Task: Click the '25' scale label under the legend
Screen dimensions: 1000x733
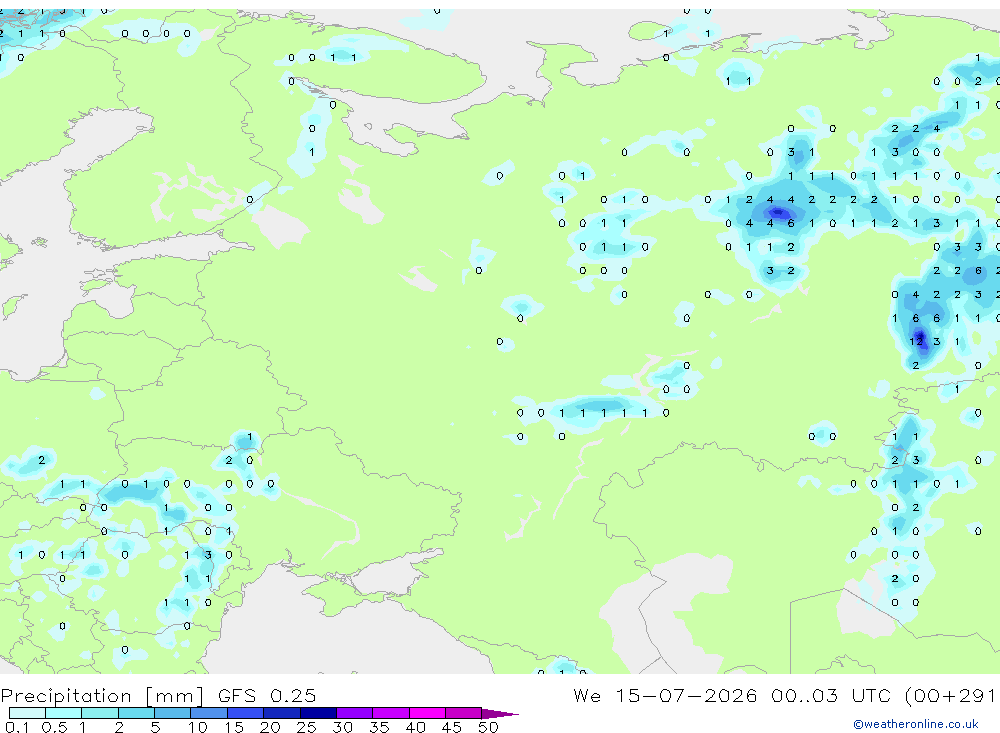Action: coord(306,727)
